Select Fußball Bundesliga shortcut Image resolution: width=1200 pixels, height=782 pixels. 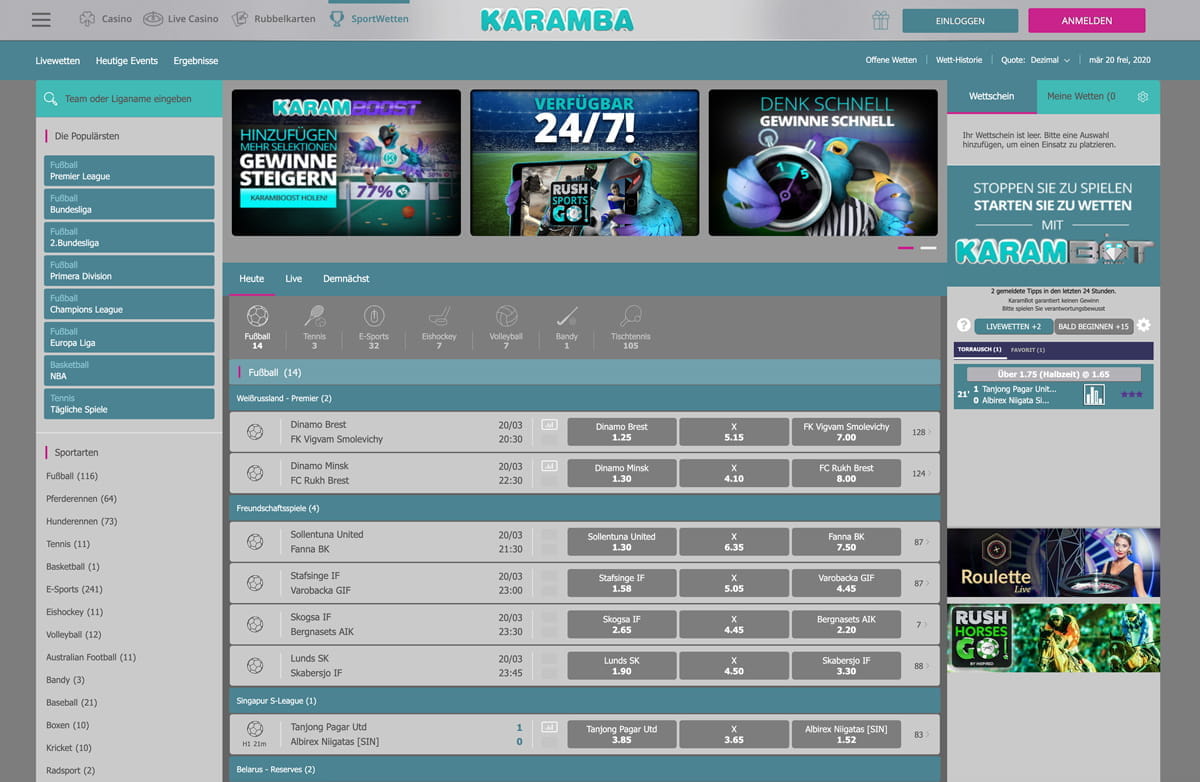(x=129, y=204)
